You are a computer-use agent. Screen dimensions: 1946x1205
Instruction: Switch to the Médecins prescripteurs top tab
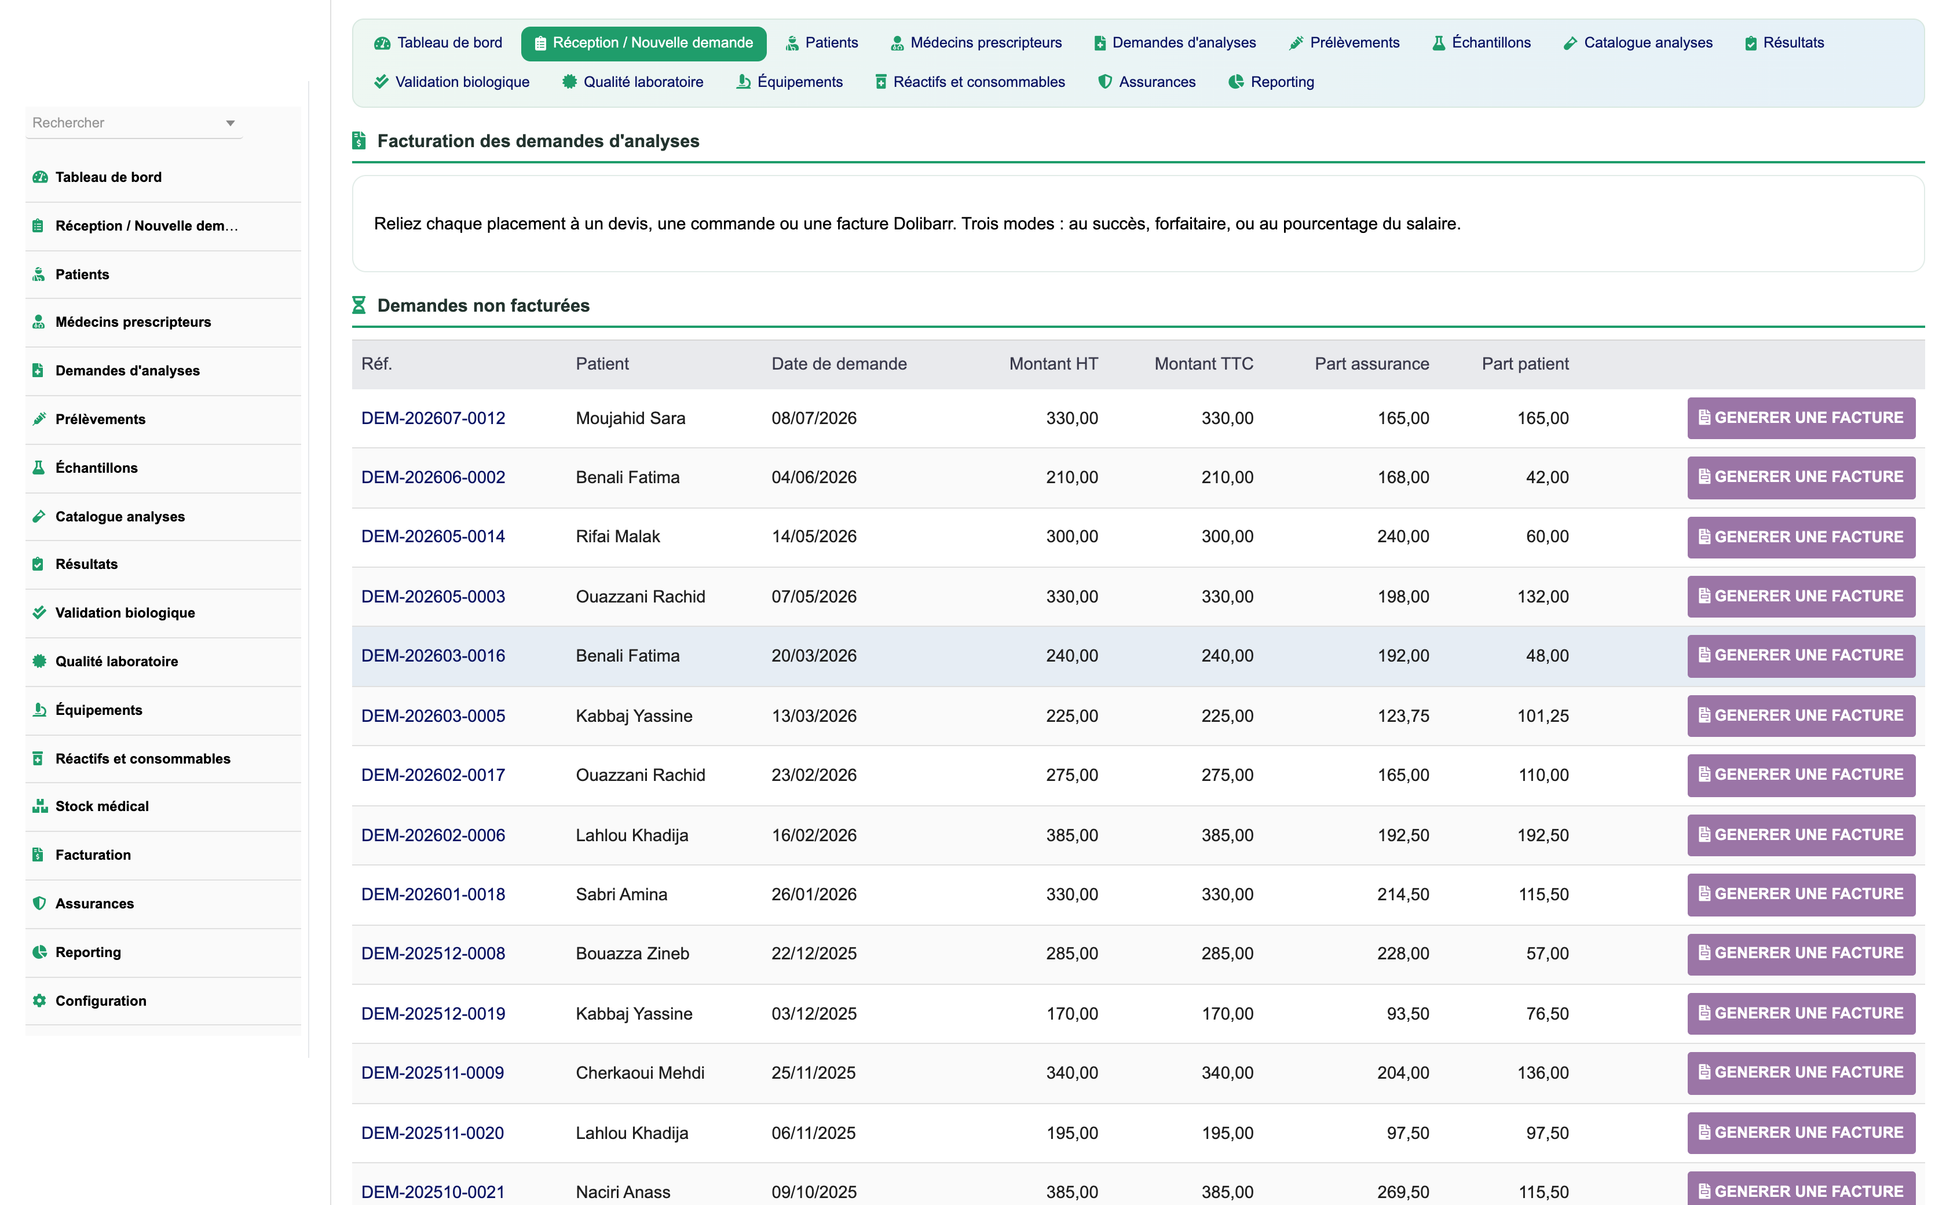pyautogui.click(x=976, y=43)
